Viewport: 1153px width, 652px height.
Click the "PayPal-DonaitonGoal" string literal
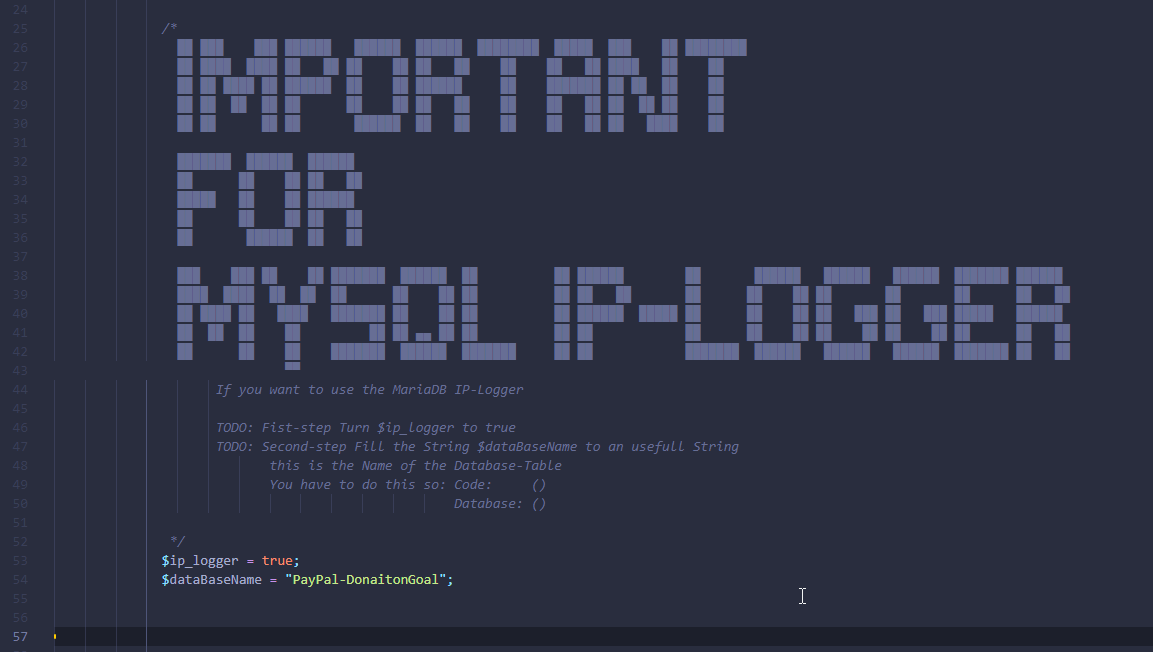point(368,580)
